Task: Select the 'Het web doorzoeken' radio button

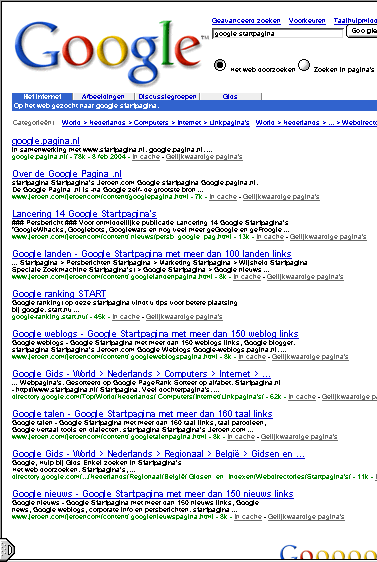Action: [x=220, y=65]
